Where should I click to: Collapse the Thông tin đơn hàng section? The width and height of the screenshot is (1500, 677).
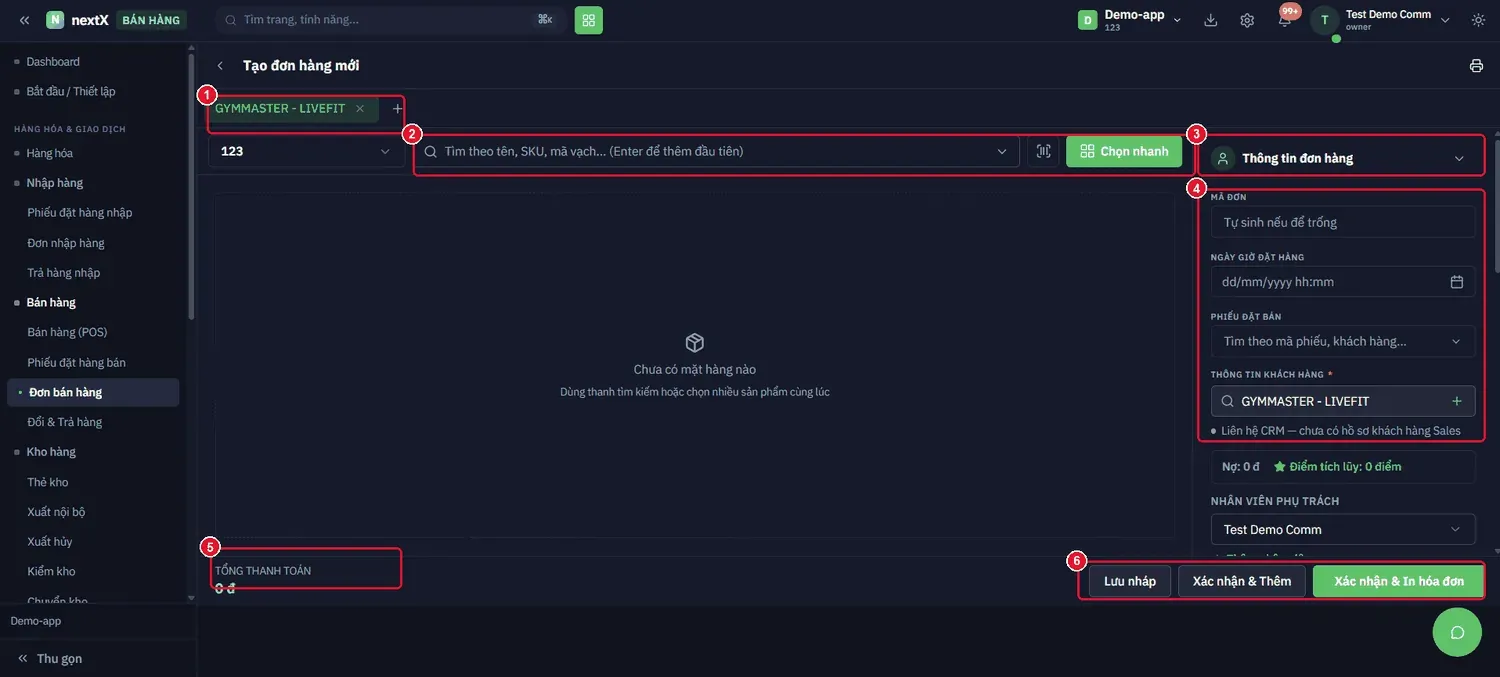[x=1459, y=158]
